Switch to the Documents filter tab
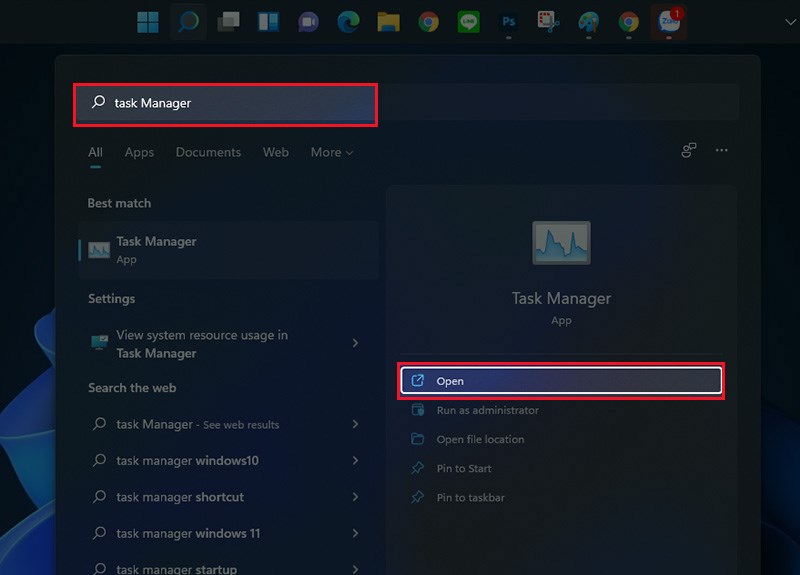The height and width of the screenshot is (575, 800). click(x=208, y=152)
